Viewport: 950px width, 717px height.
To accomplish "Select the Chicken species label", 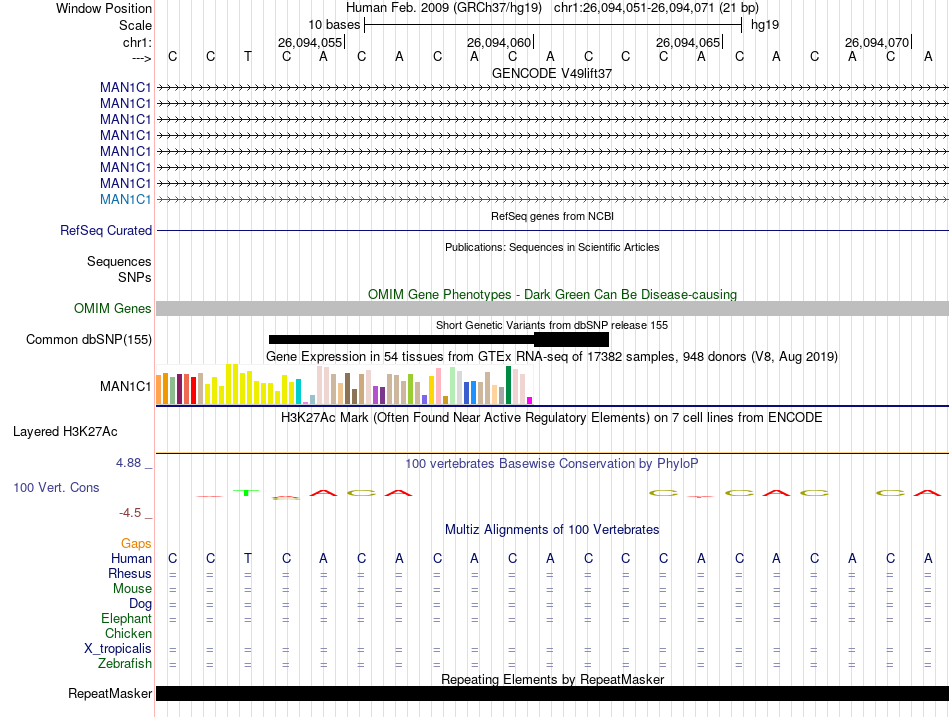I will (x=128, y=633).
